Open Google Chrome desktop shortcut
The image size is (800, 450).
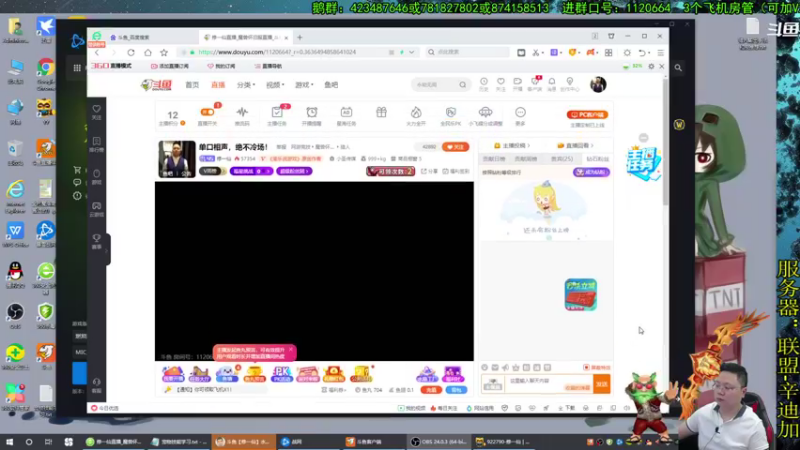45,72
